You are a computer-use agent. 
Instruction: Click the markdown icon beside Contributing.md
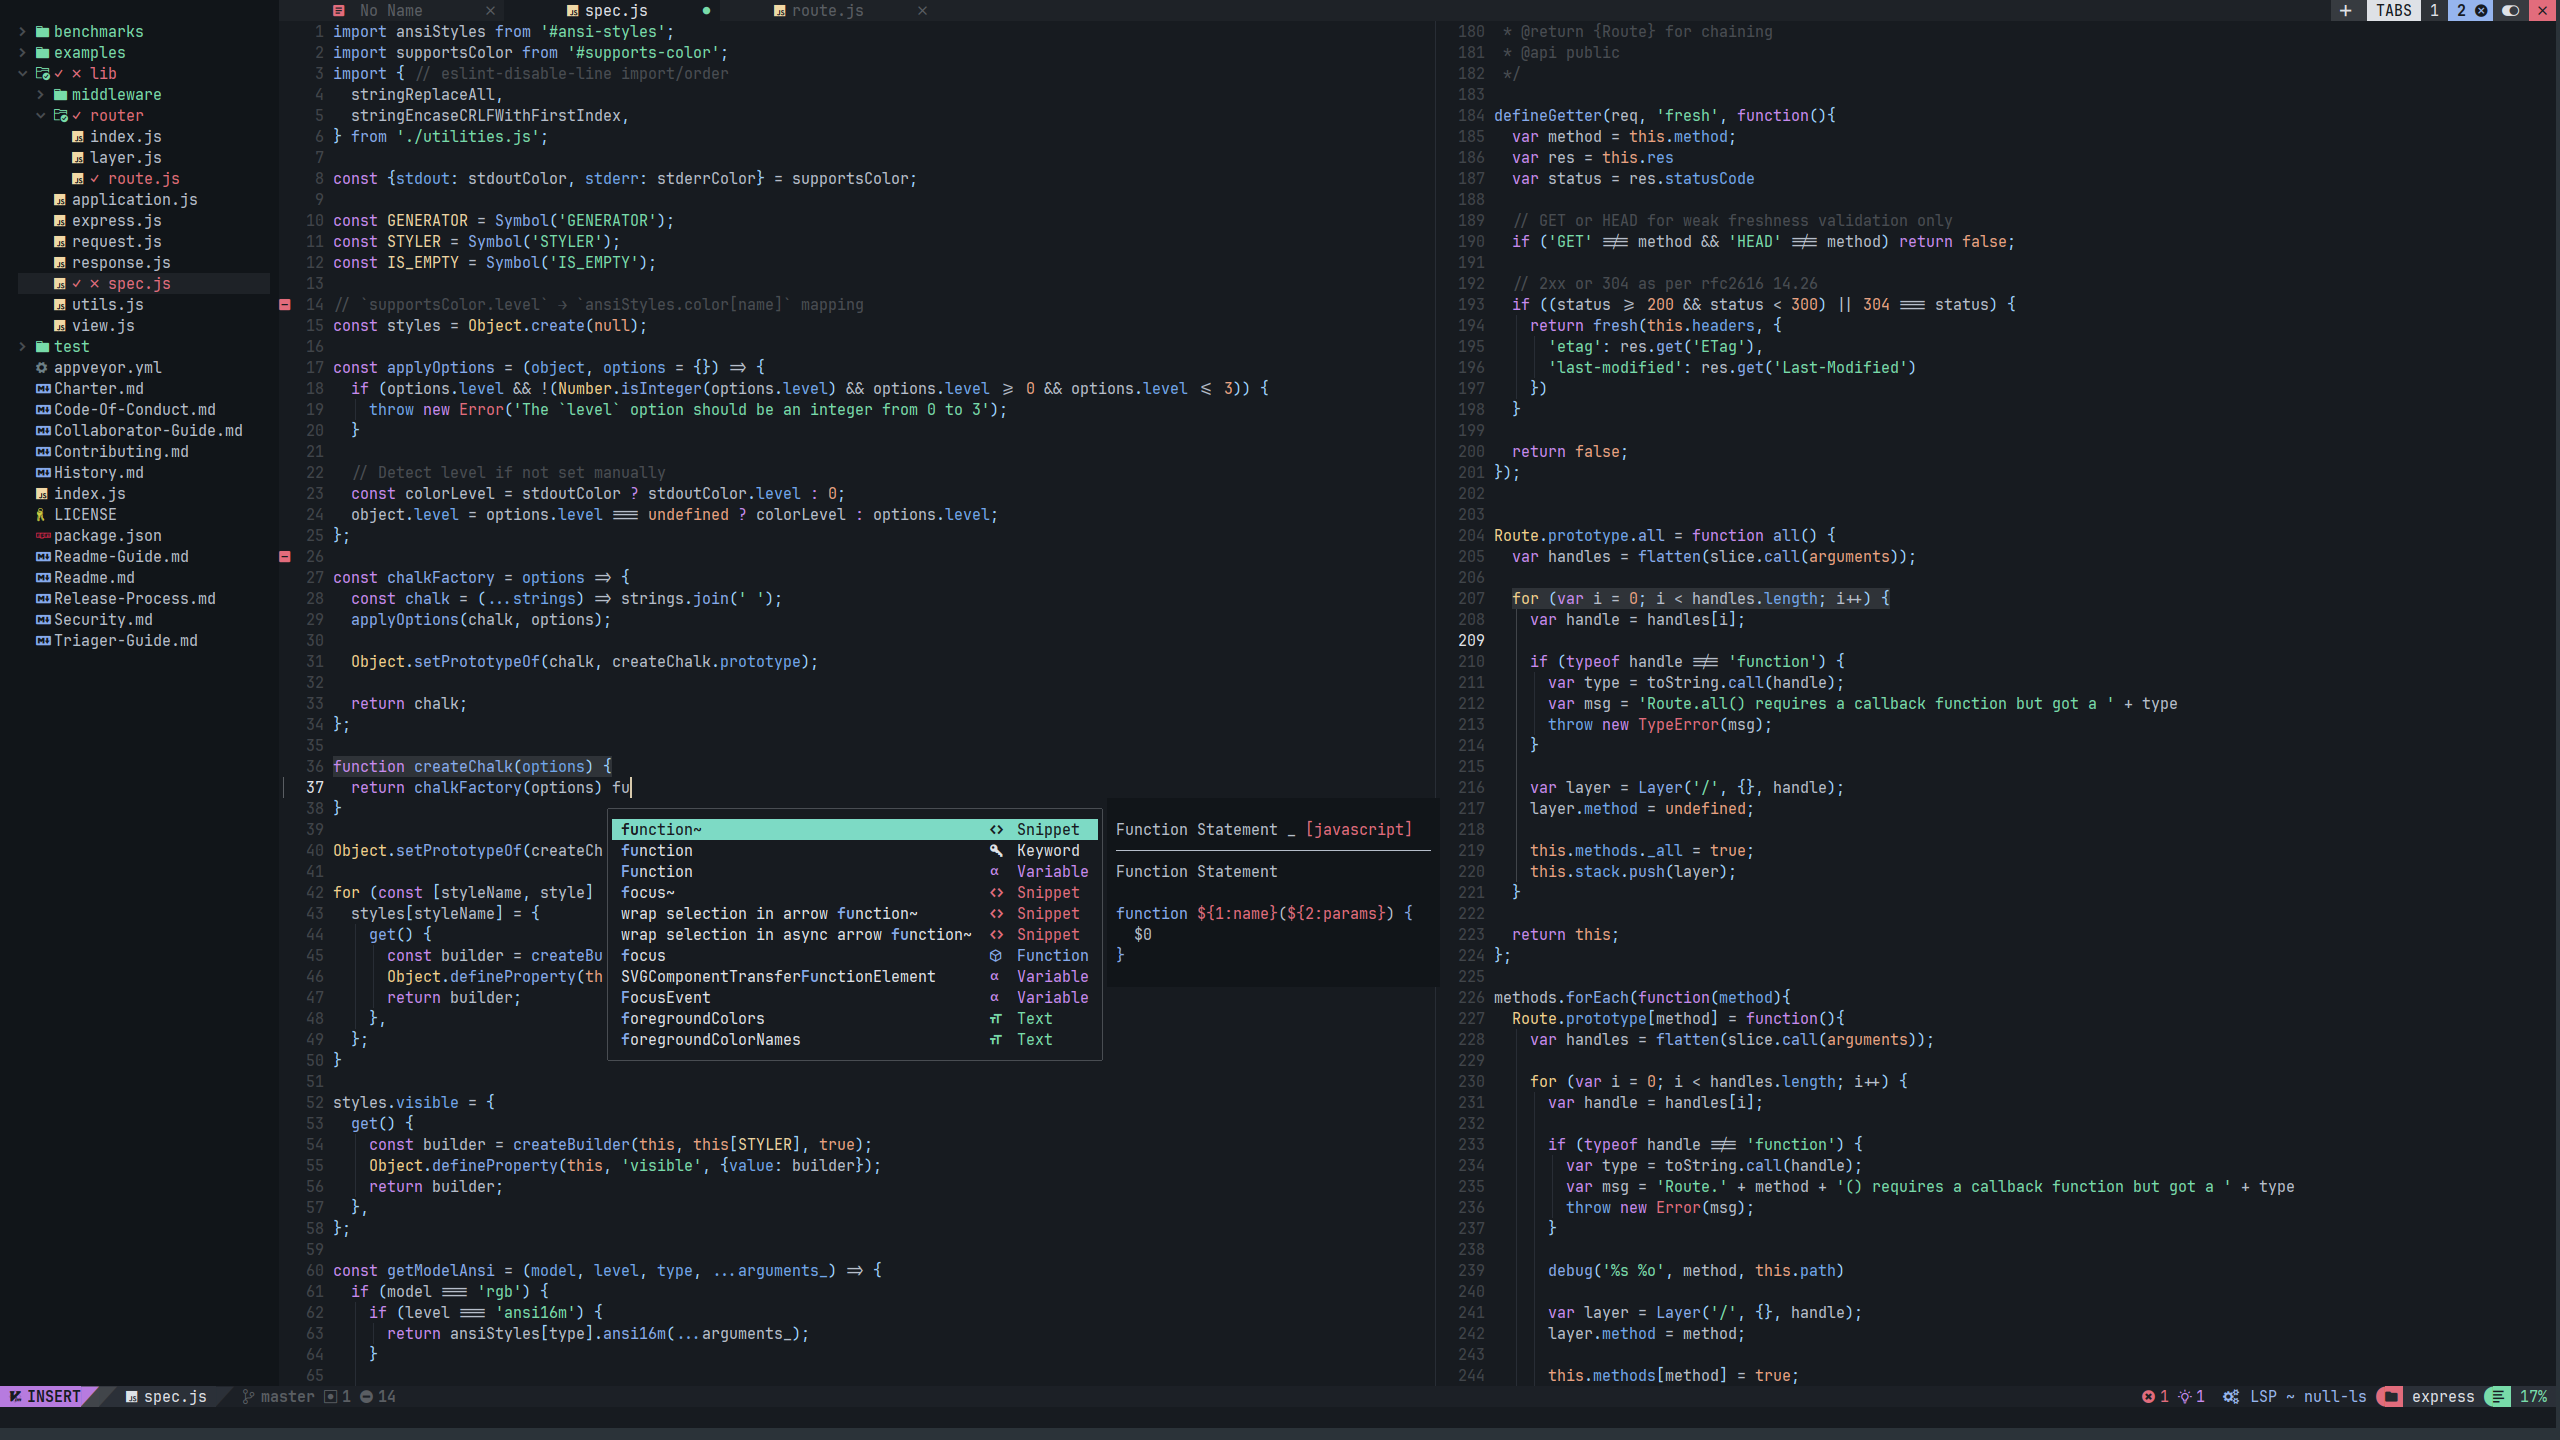coord(43,452)
